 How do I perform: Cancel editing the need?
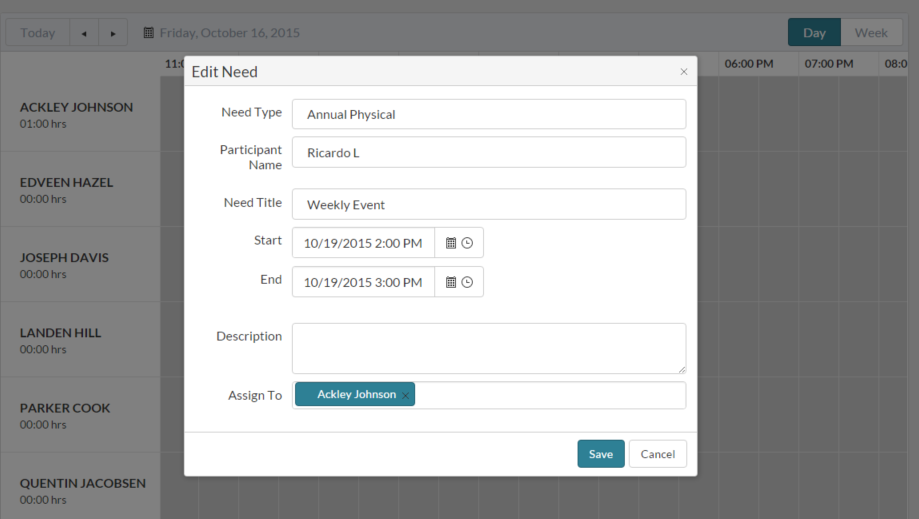658,454
